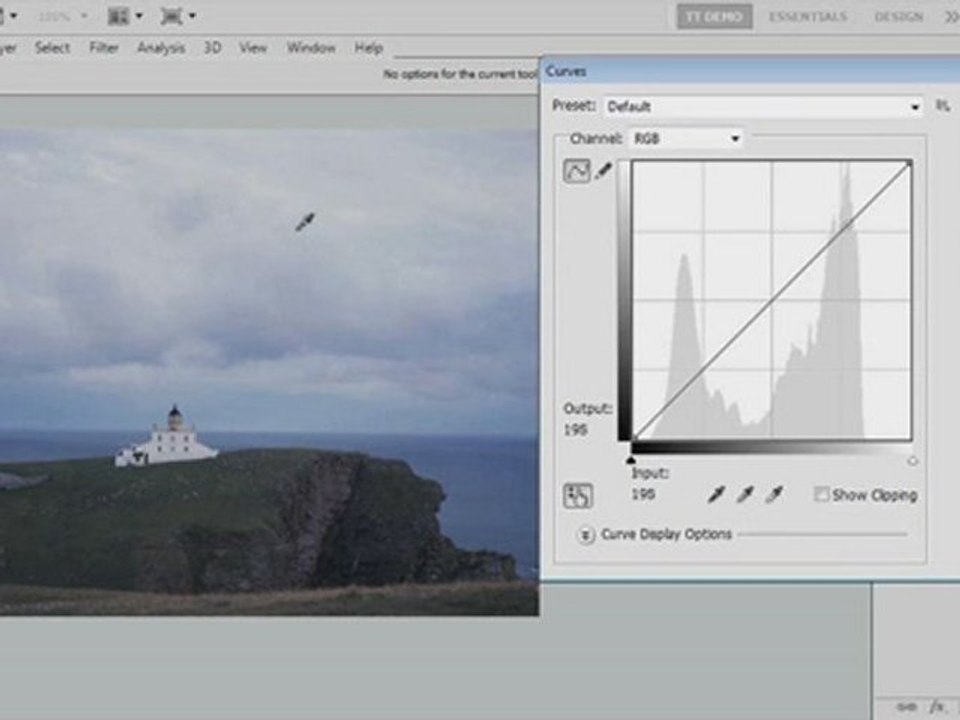This screenshot has height=720, width=960.
Task: Pick the black point eyedropper
Action: pyautogui.click(x=716, y=494)
